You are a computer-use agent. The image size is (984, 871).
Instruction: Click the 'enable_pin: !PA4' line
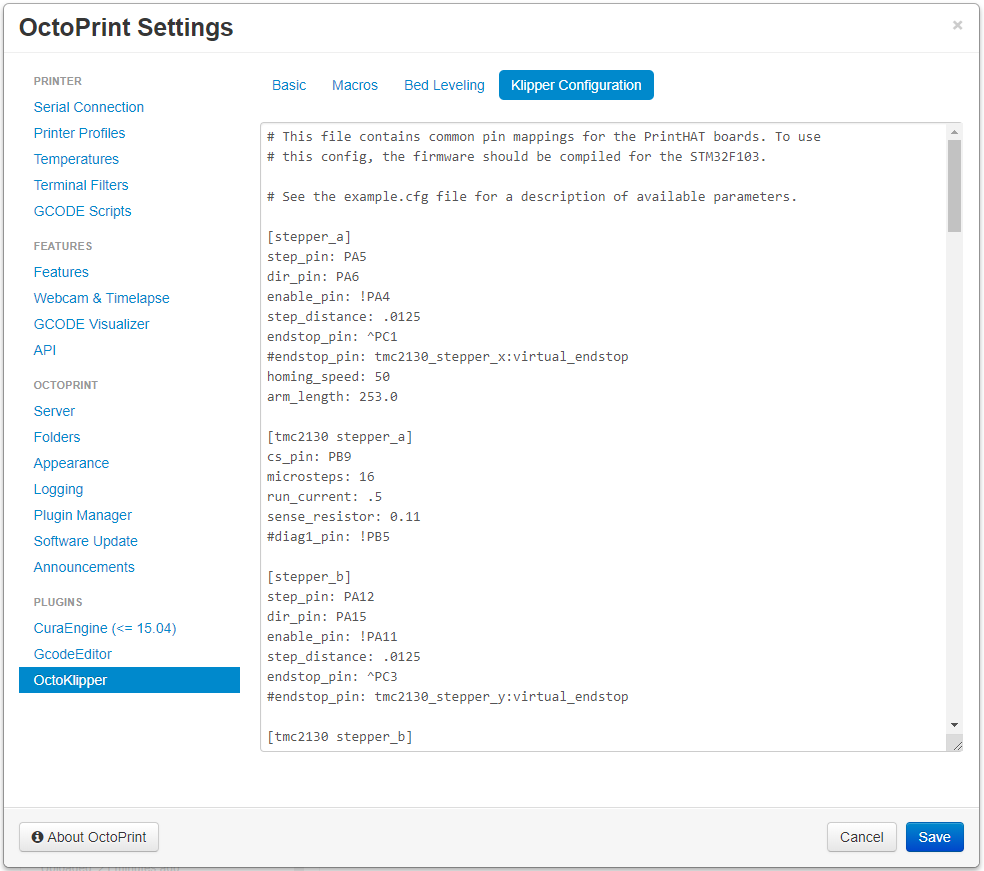pyautogui.click(x=328, y=297)
